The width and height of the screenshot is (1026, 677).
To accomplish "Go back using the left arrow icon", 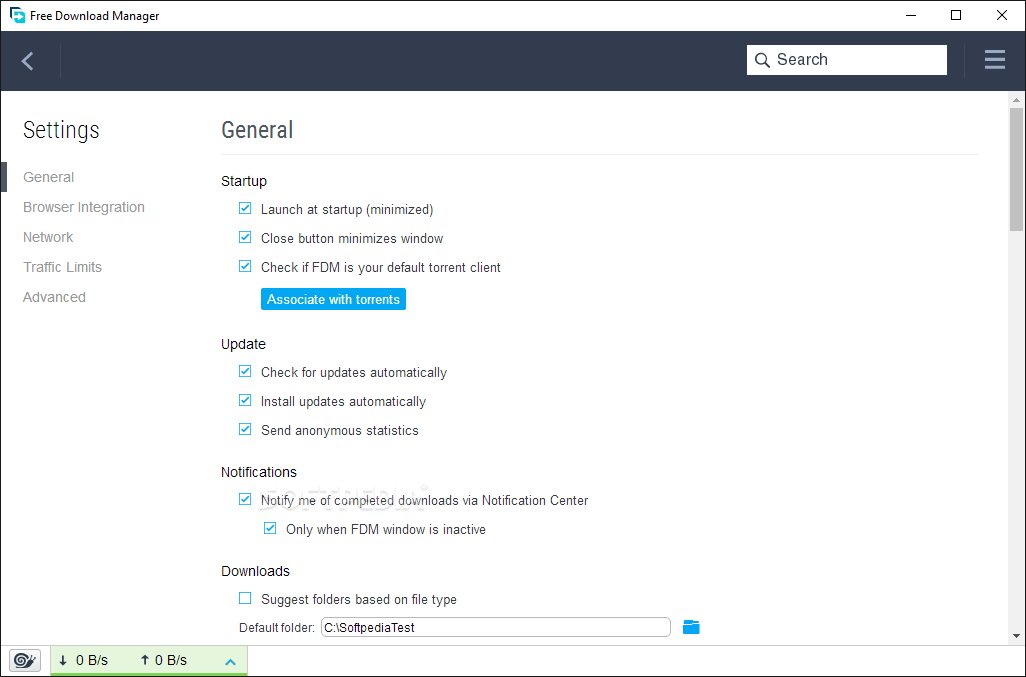I will pos(27,61).
